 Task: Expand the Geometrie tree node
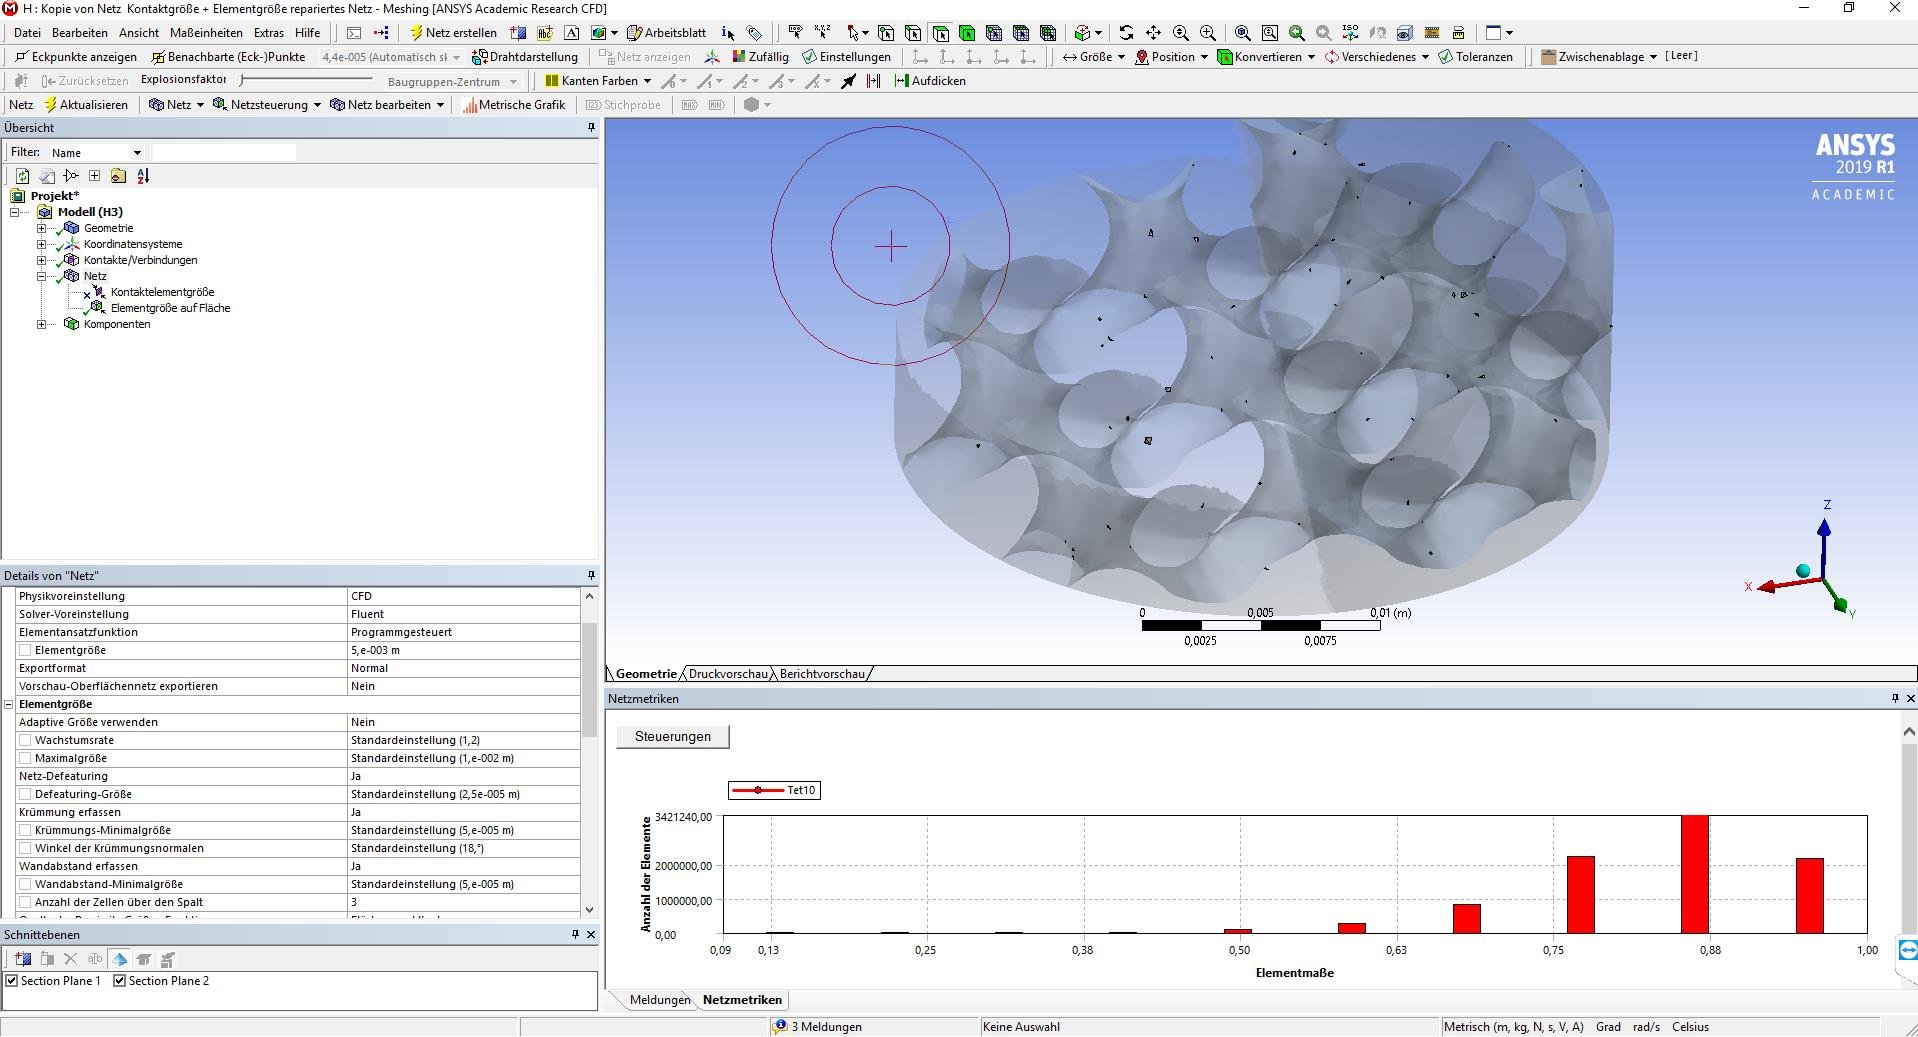pyautogui.click(x=41, y=228)
